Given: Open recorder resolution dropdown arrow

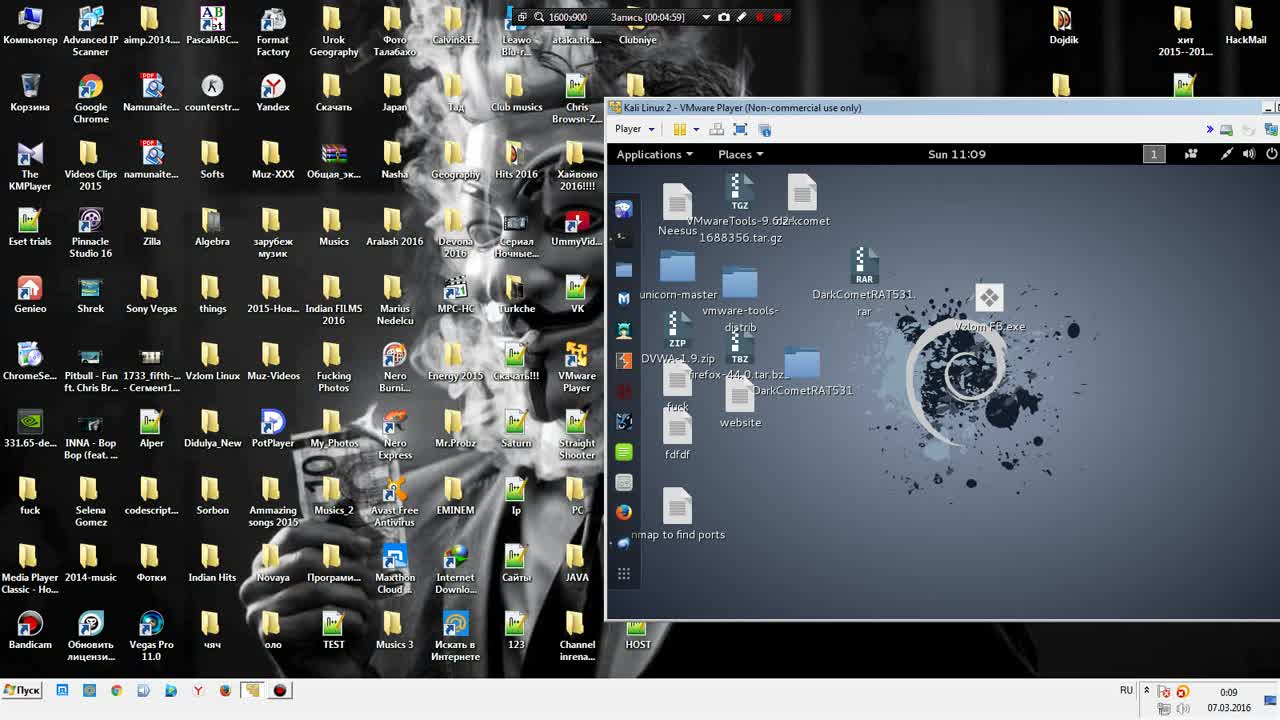Looking at the screenshot, I should [x=706, y=17].
